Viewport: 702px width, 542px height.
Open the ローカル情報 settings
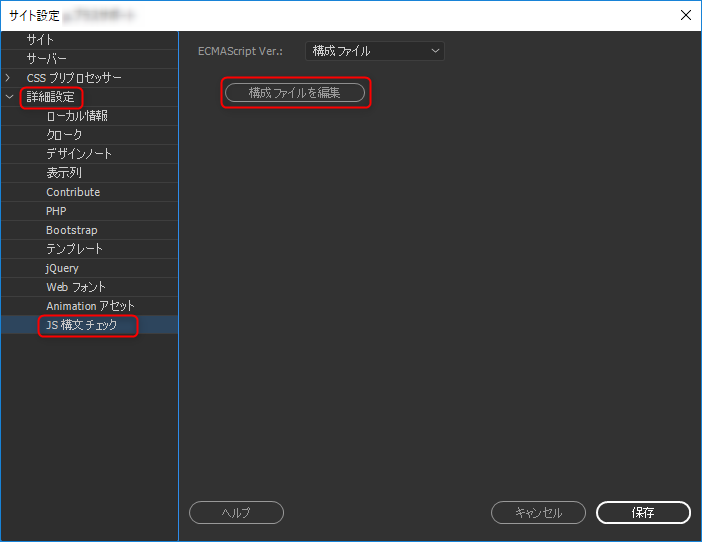(x=77, y=116)
